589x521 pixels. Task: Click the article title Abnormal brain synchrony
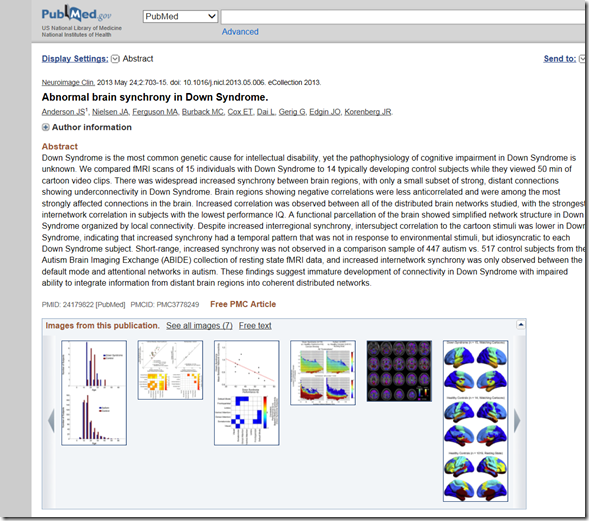pos(155,97)
